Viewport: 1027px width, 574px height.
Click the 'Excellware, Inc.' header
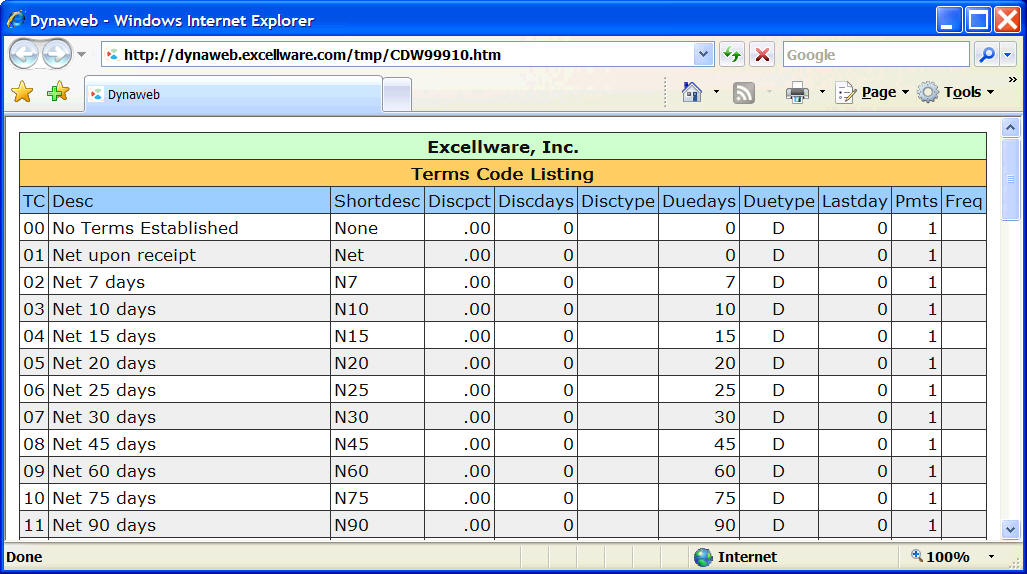502,147
